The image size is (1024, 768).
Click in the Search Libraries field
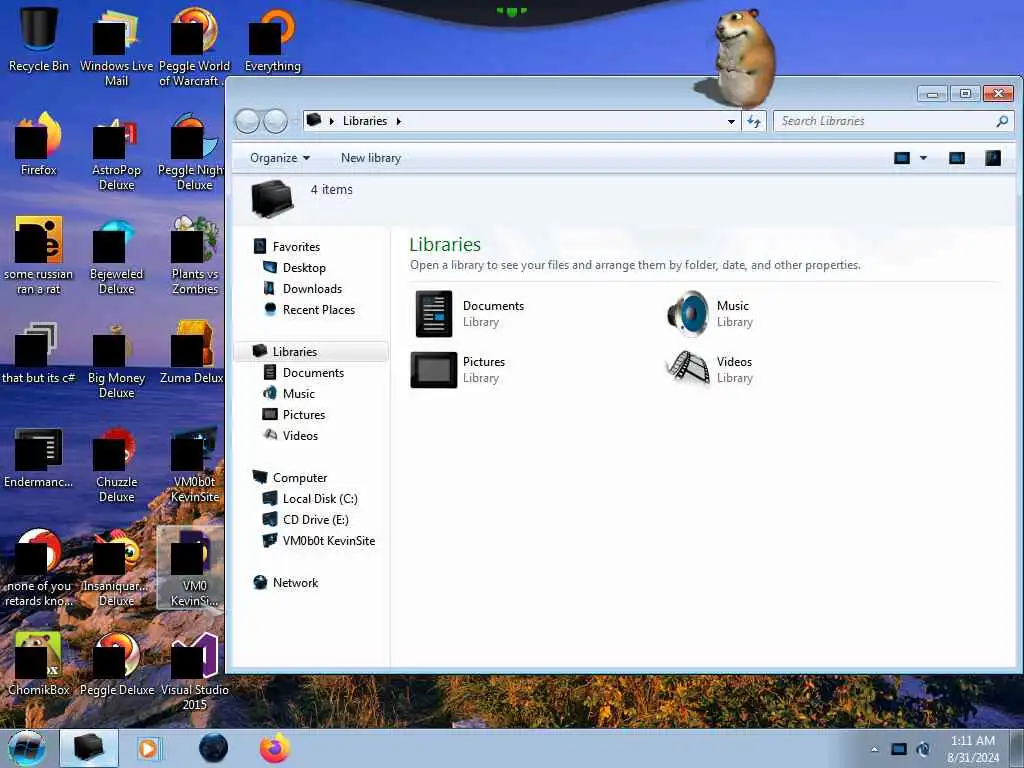(885, 121)
